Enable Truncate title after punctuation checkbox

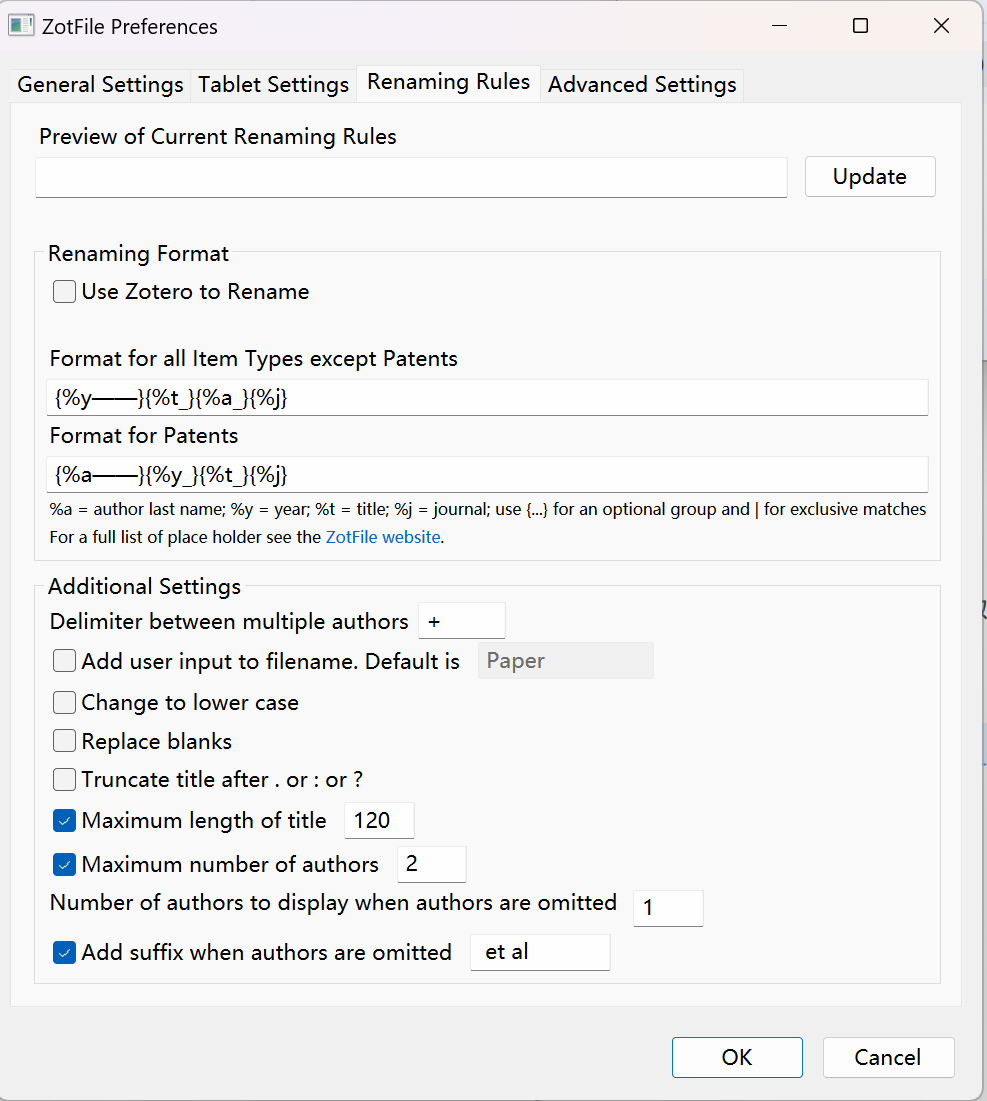point(65,779)
